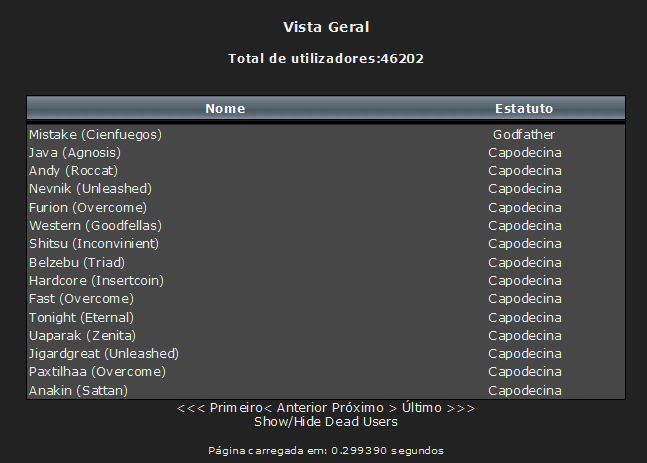Open Jigardgreat (Unleashed) entry
647x463 pixels.
[x=104, y=354]
